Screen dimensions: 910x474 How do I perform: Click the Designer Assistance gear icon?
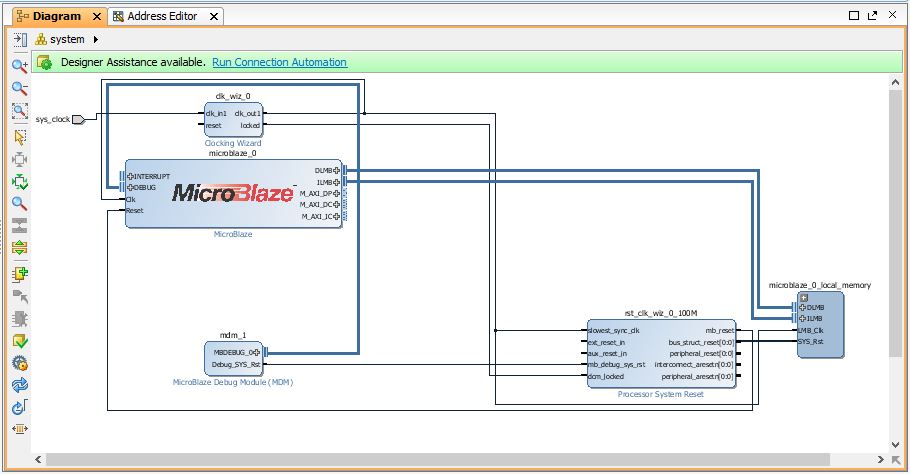[45, 62]
